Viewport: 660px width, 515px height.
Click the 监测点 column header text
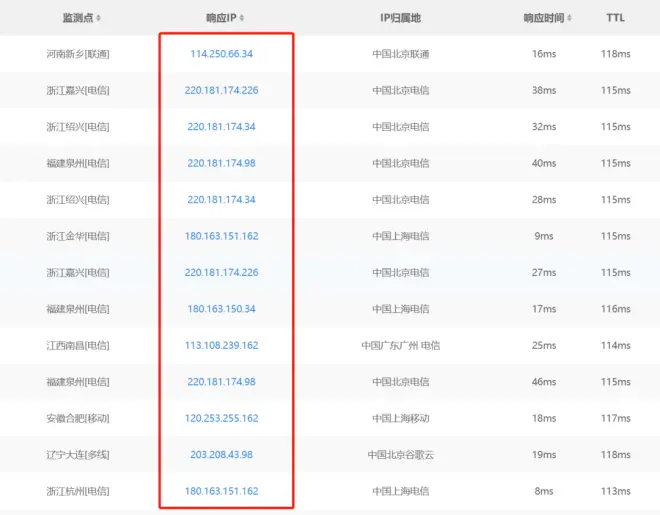(78, 18)
